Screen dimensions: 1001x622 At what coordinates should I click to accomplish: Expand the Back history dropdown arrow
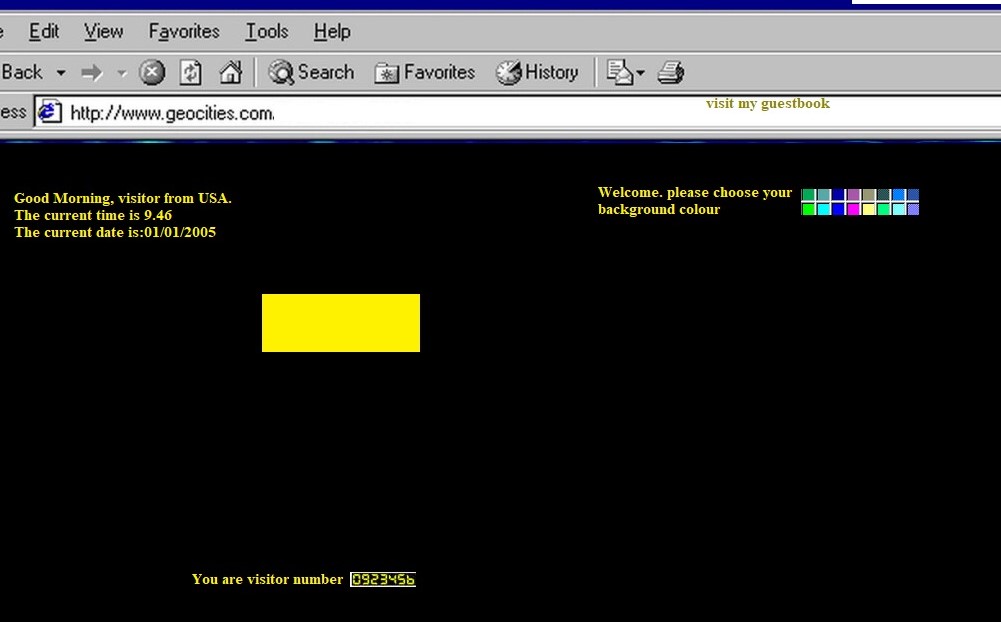[61, 73]
